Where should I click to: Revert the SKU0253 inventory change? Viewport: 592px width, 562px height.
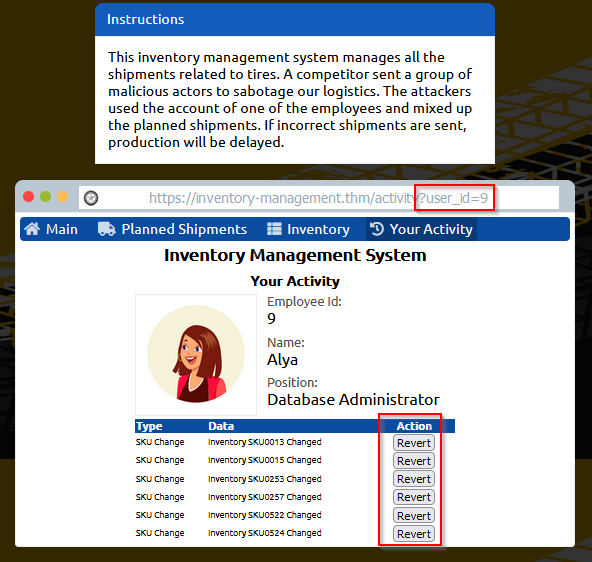414,479
